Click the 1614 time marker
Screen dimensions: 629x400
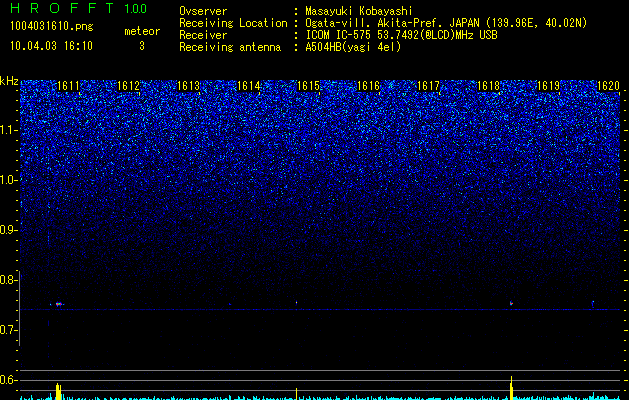point(249,86)
